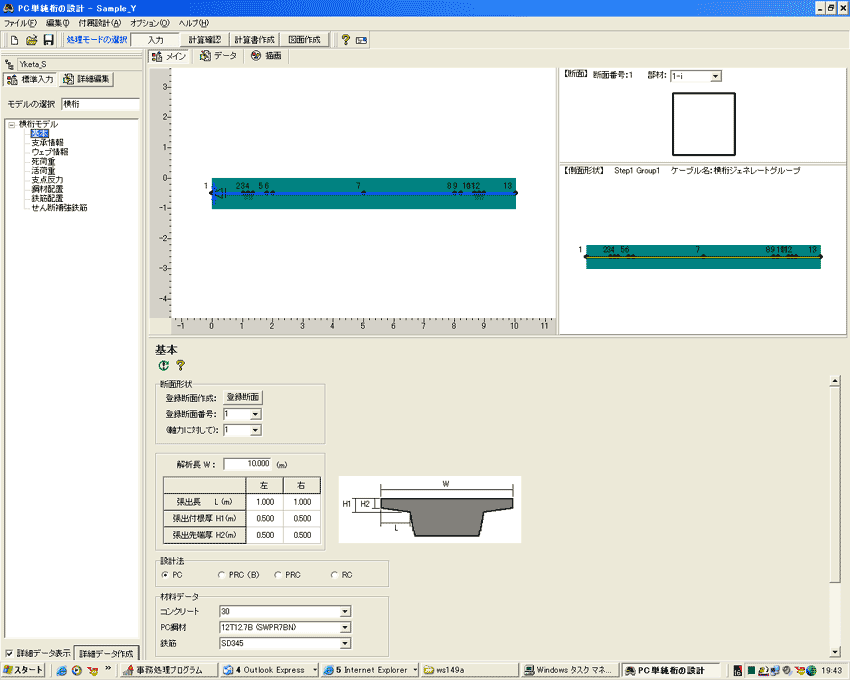Click the main toolbar Help question mark
850x680 pixels.
coord(345,40)
